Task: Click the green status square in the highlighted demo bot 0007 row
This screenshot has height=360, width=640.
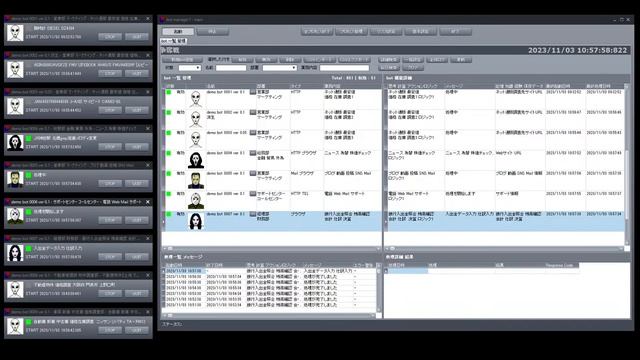Action: tap(169, 214)
